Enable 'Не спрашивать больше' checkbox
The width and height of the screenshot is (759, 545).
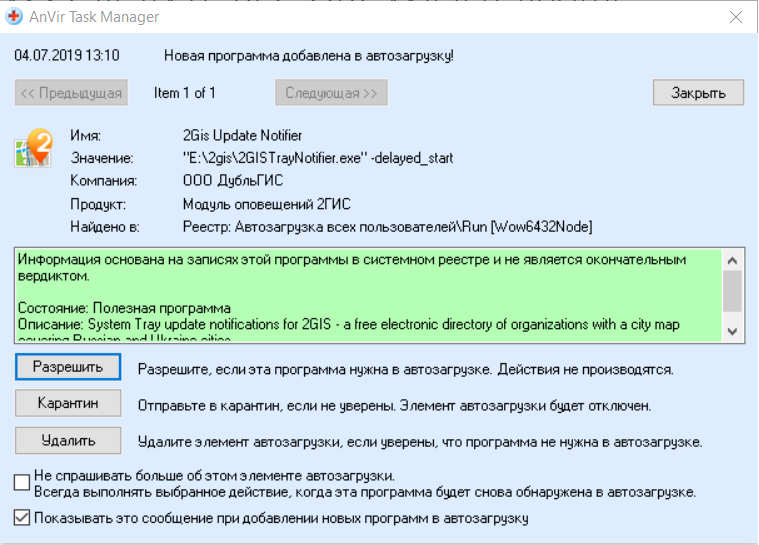point(22,482)
